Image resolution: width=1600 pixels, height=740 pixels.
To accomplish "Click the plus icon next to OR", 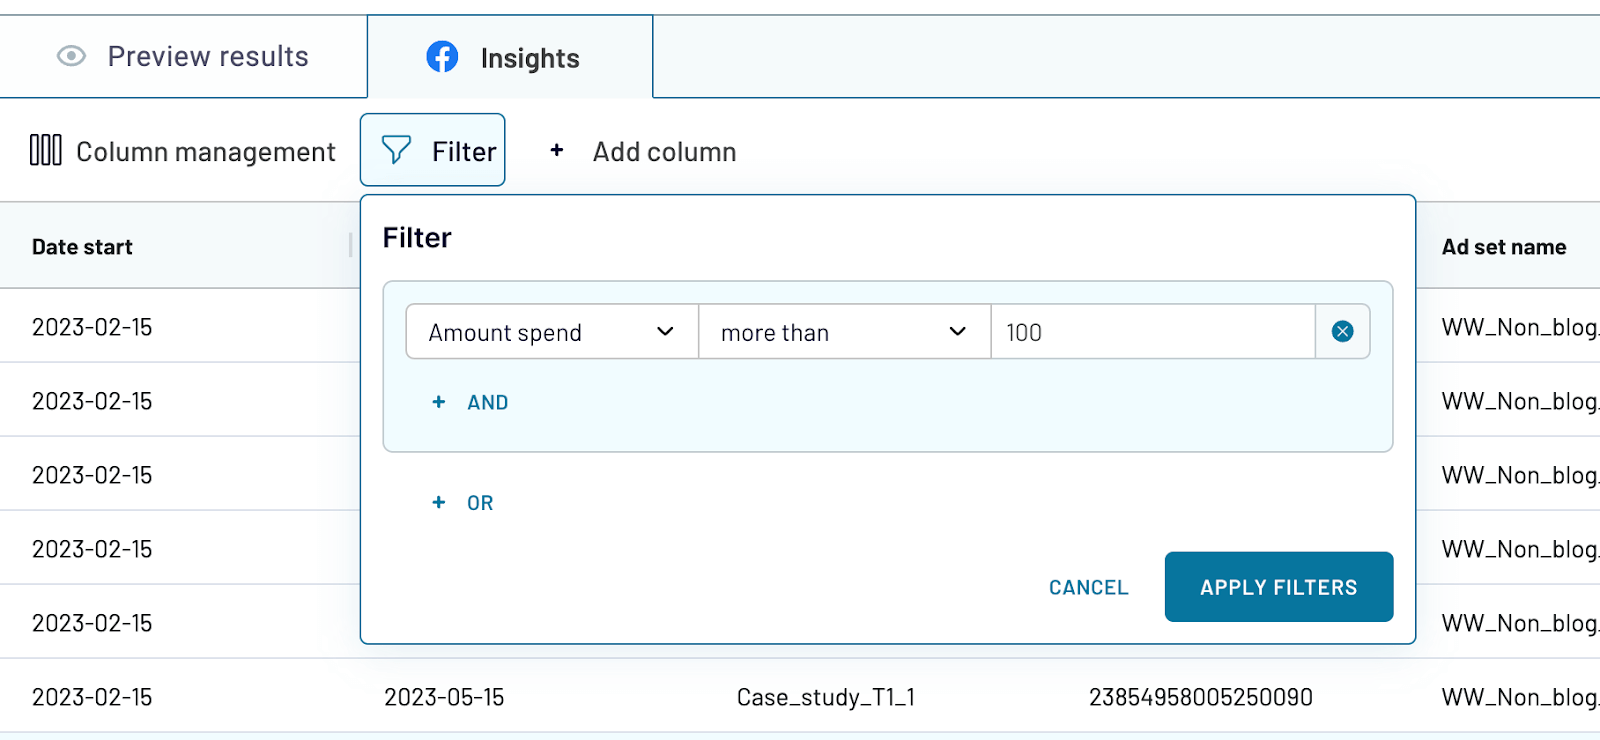I will pyautogui.click(x=438, y=503).
